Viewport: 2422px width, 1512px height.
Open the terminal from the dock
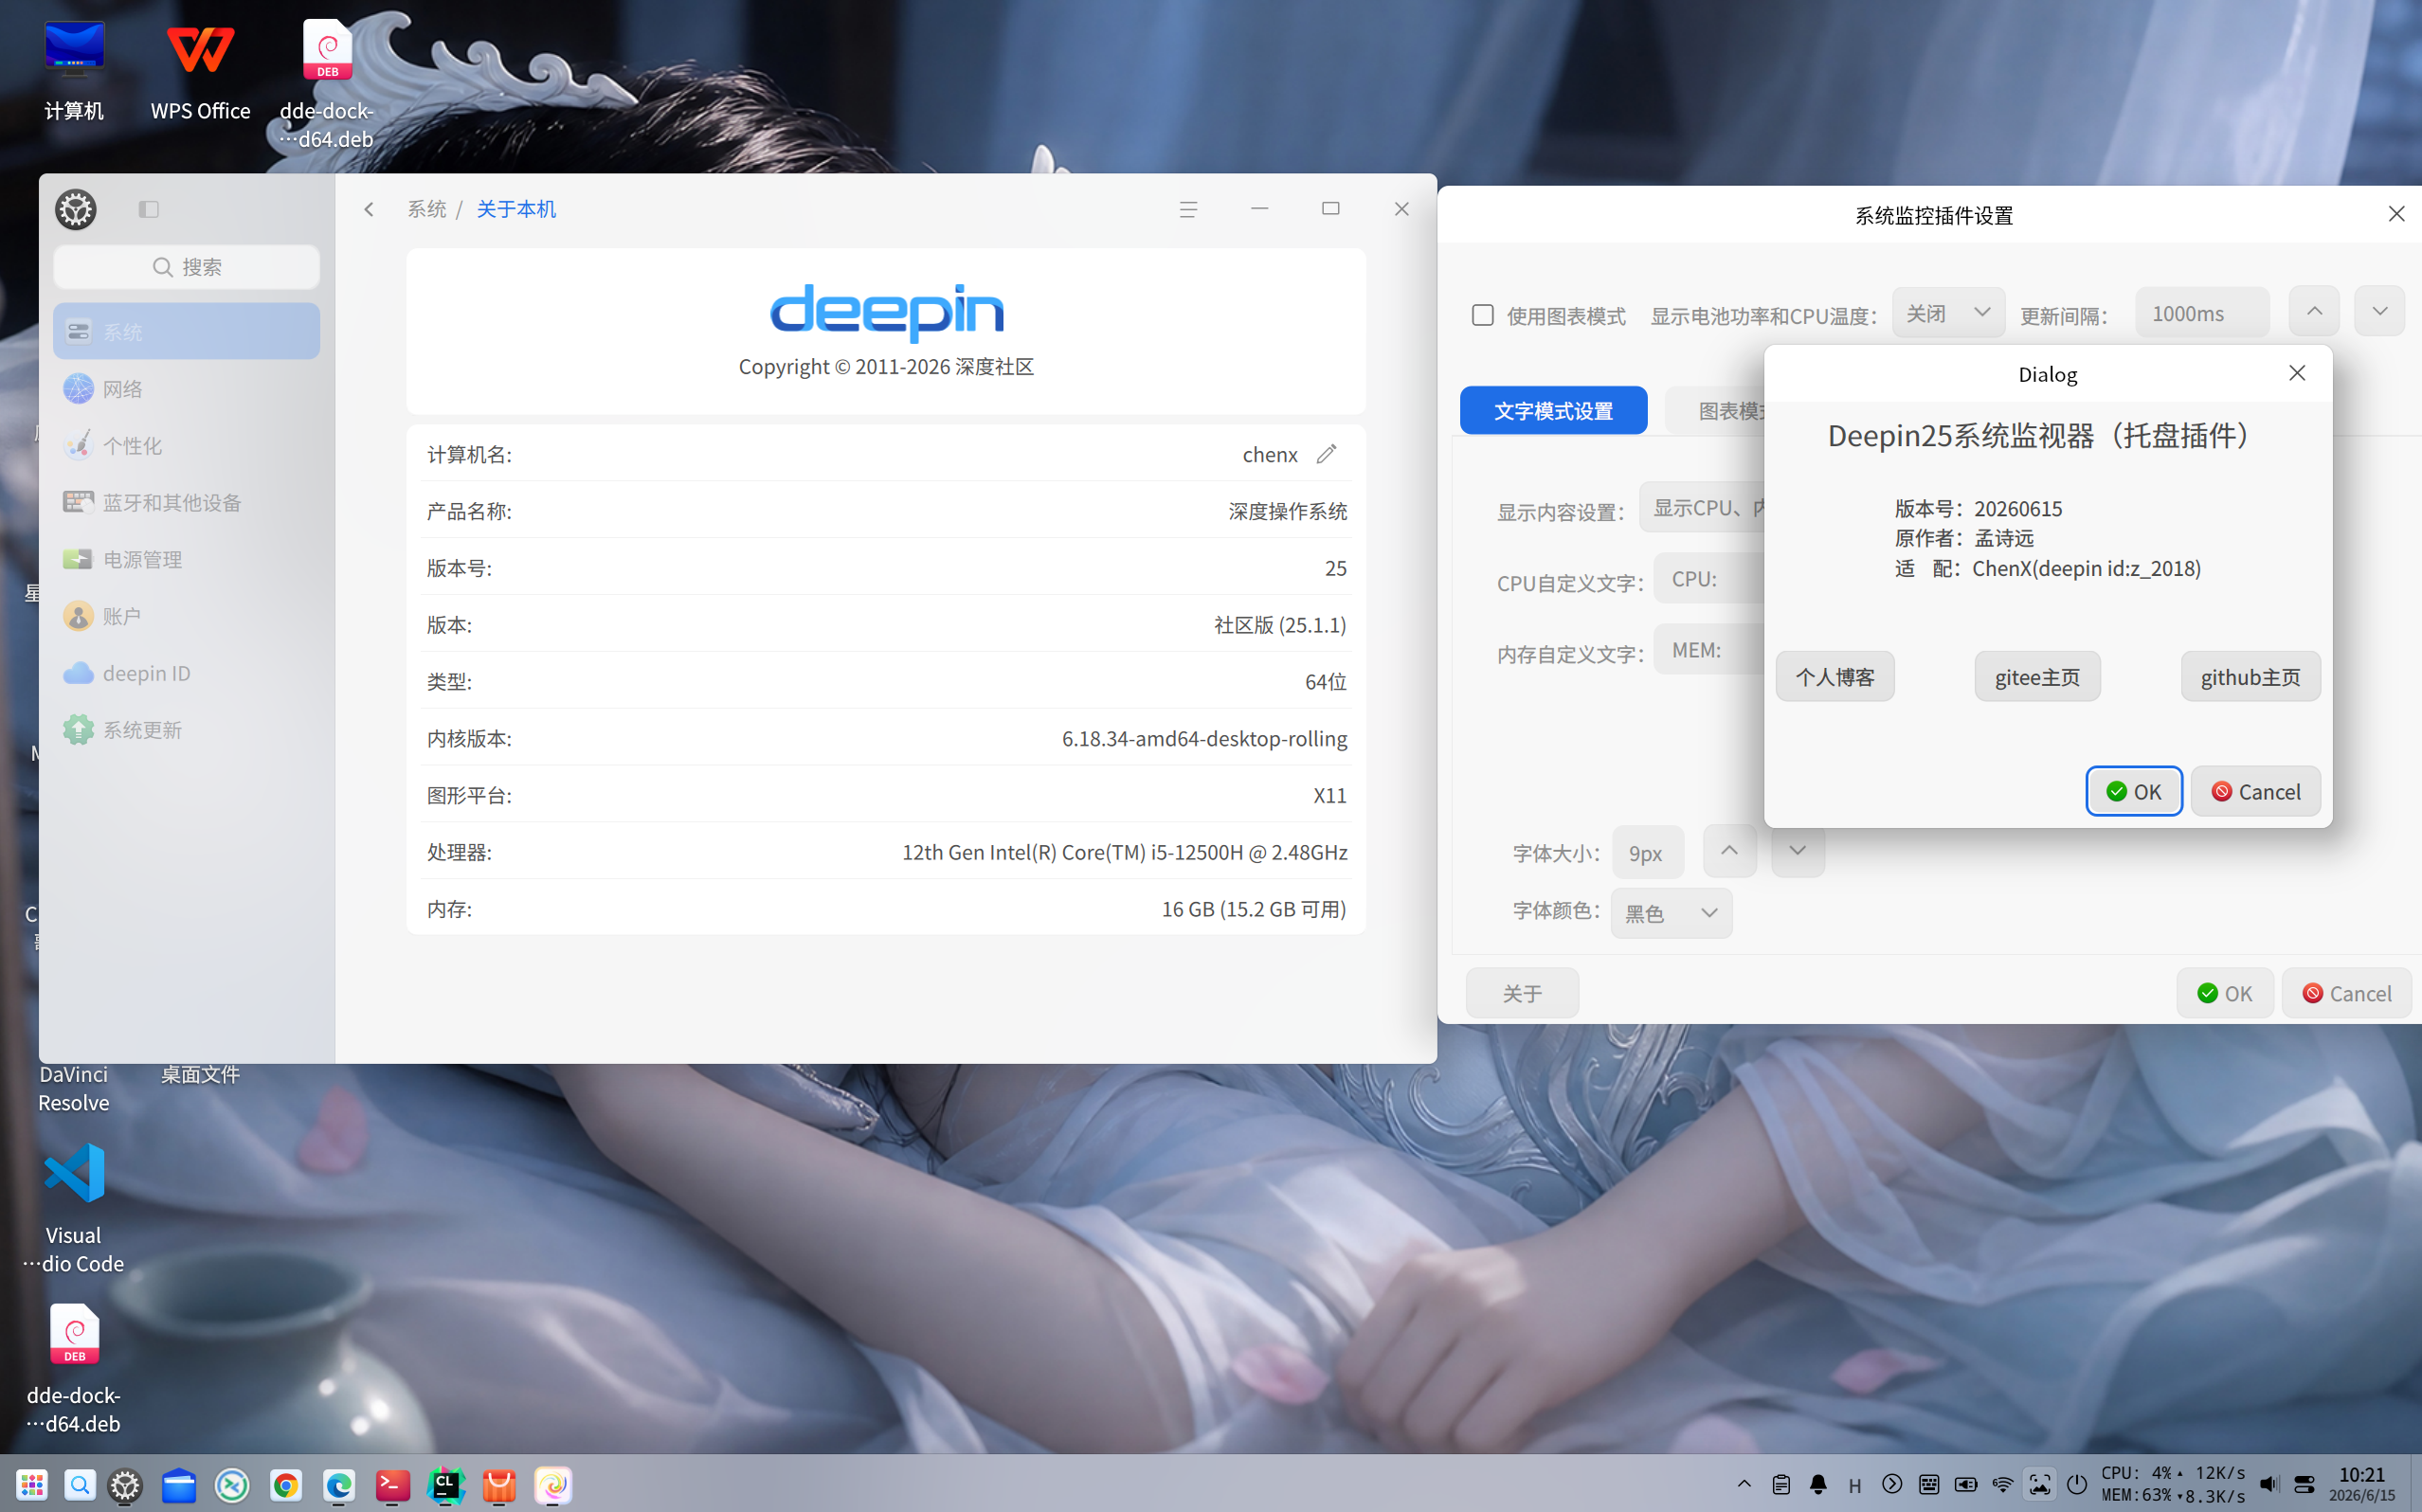click(392, 1485)
